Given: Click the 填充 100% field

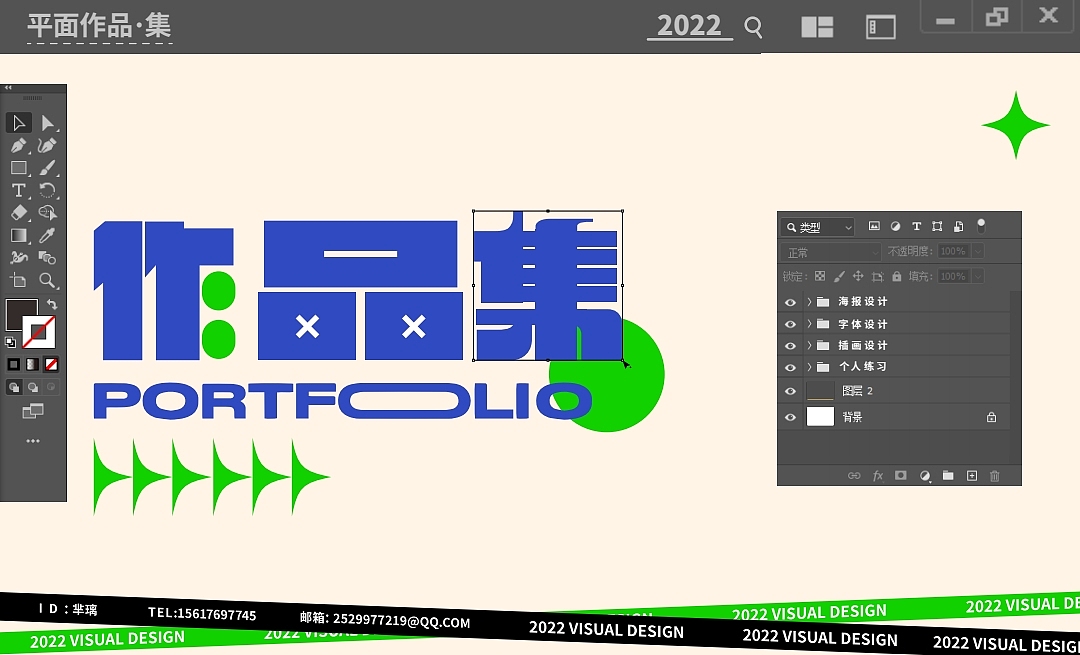Looking at the screenshot, I should click(953, 276).
